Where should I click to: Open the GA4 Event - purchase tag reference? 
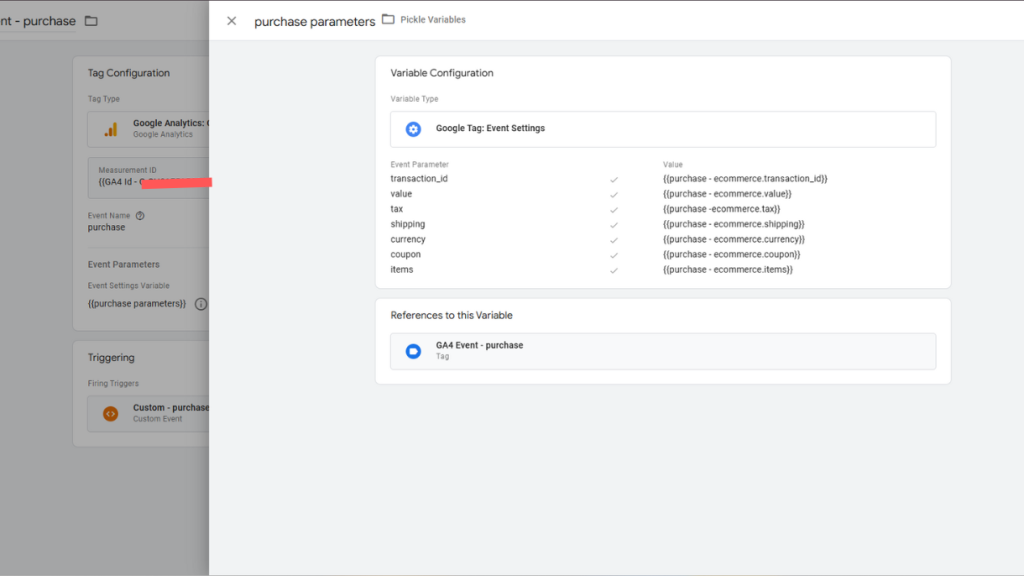coord(663,351)
